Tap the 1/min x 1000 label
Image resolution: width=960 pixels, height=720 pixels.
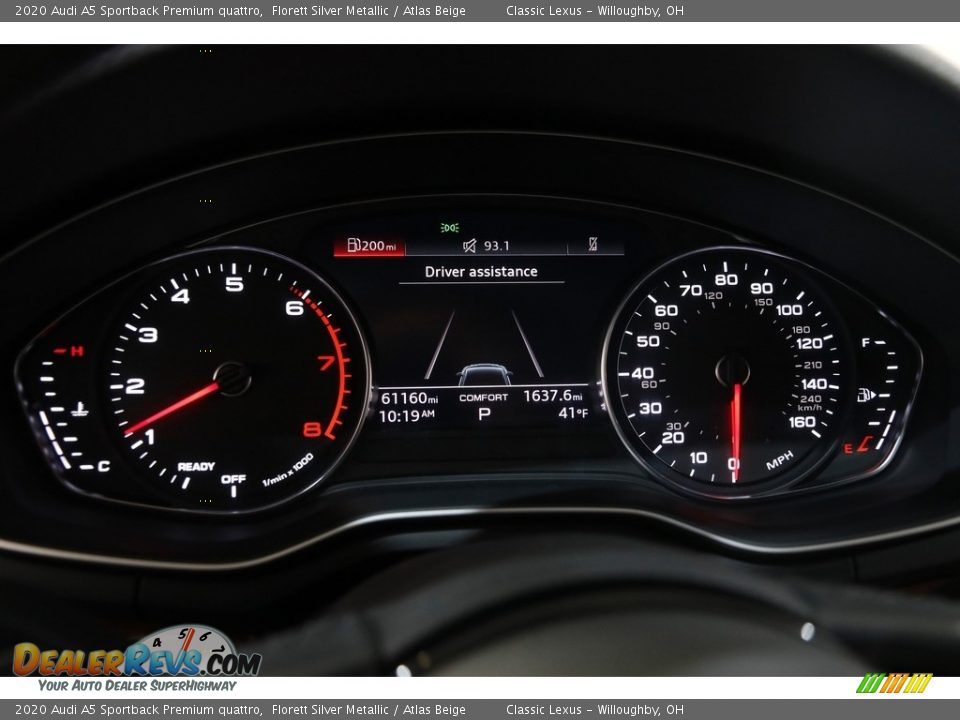tap(288, 470)
